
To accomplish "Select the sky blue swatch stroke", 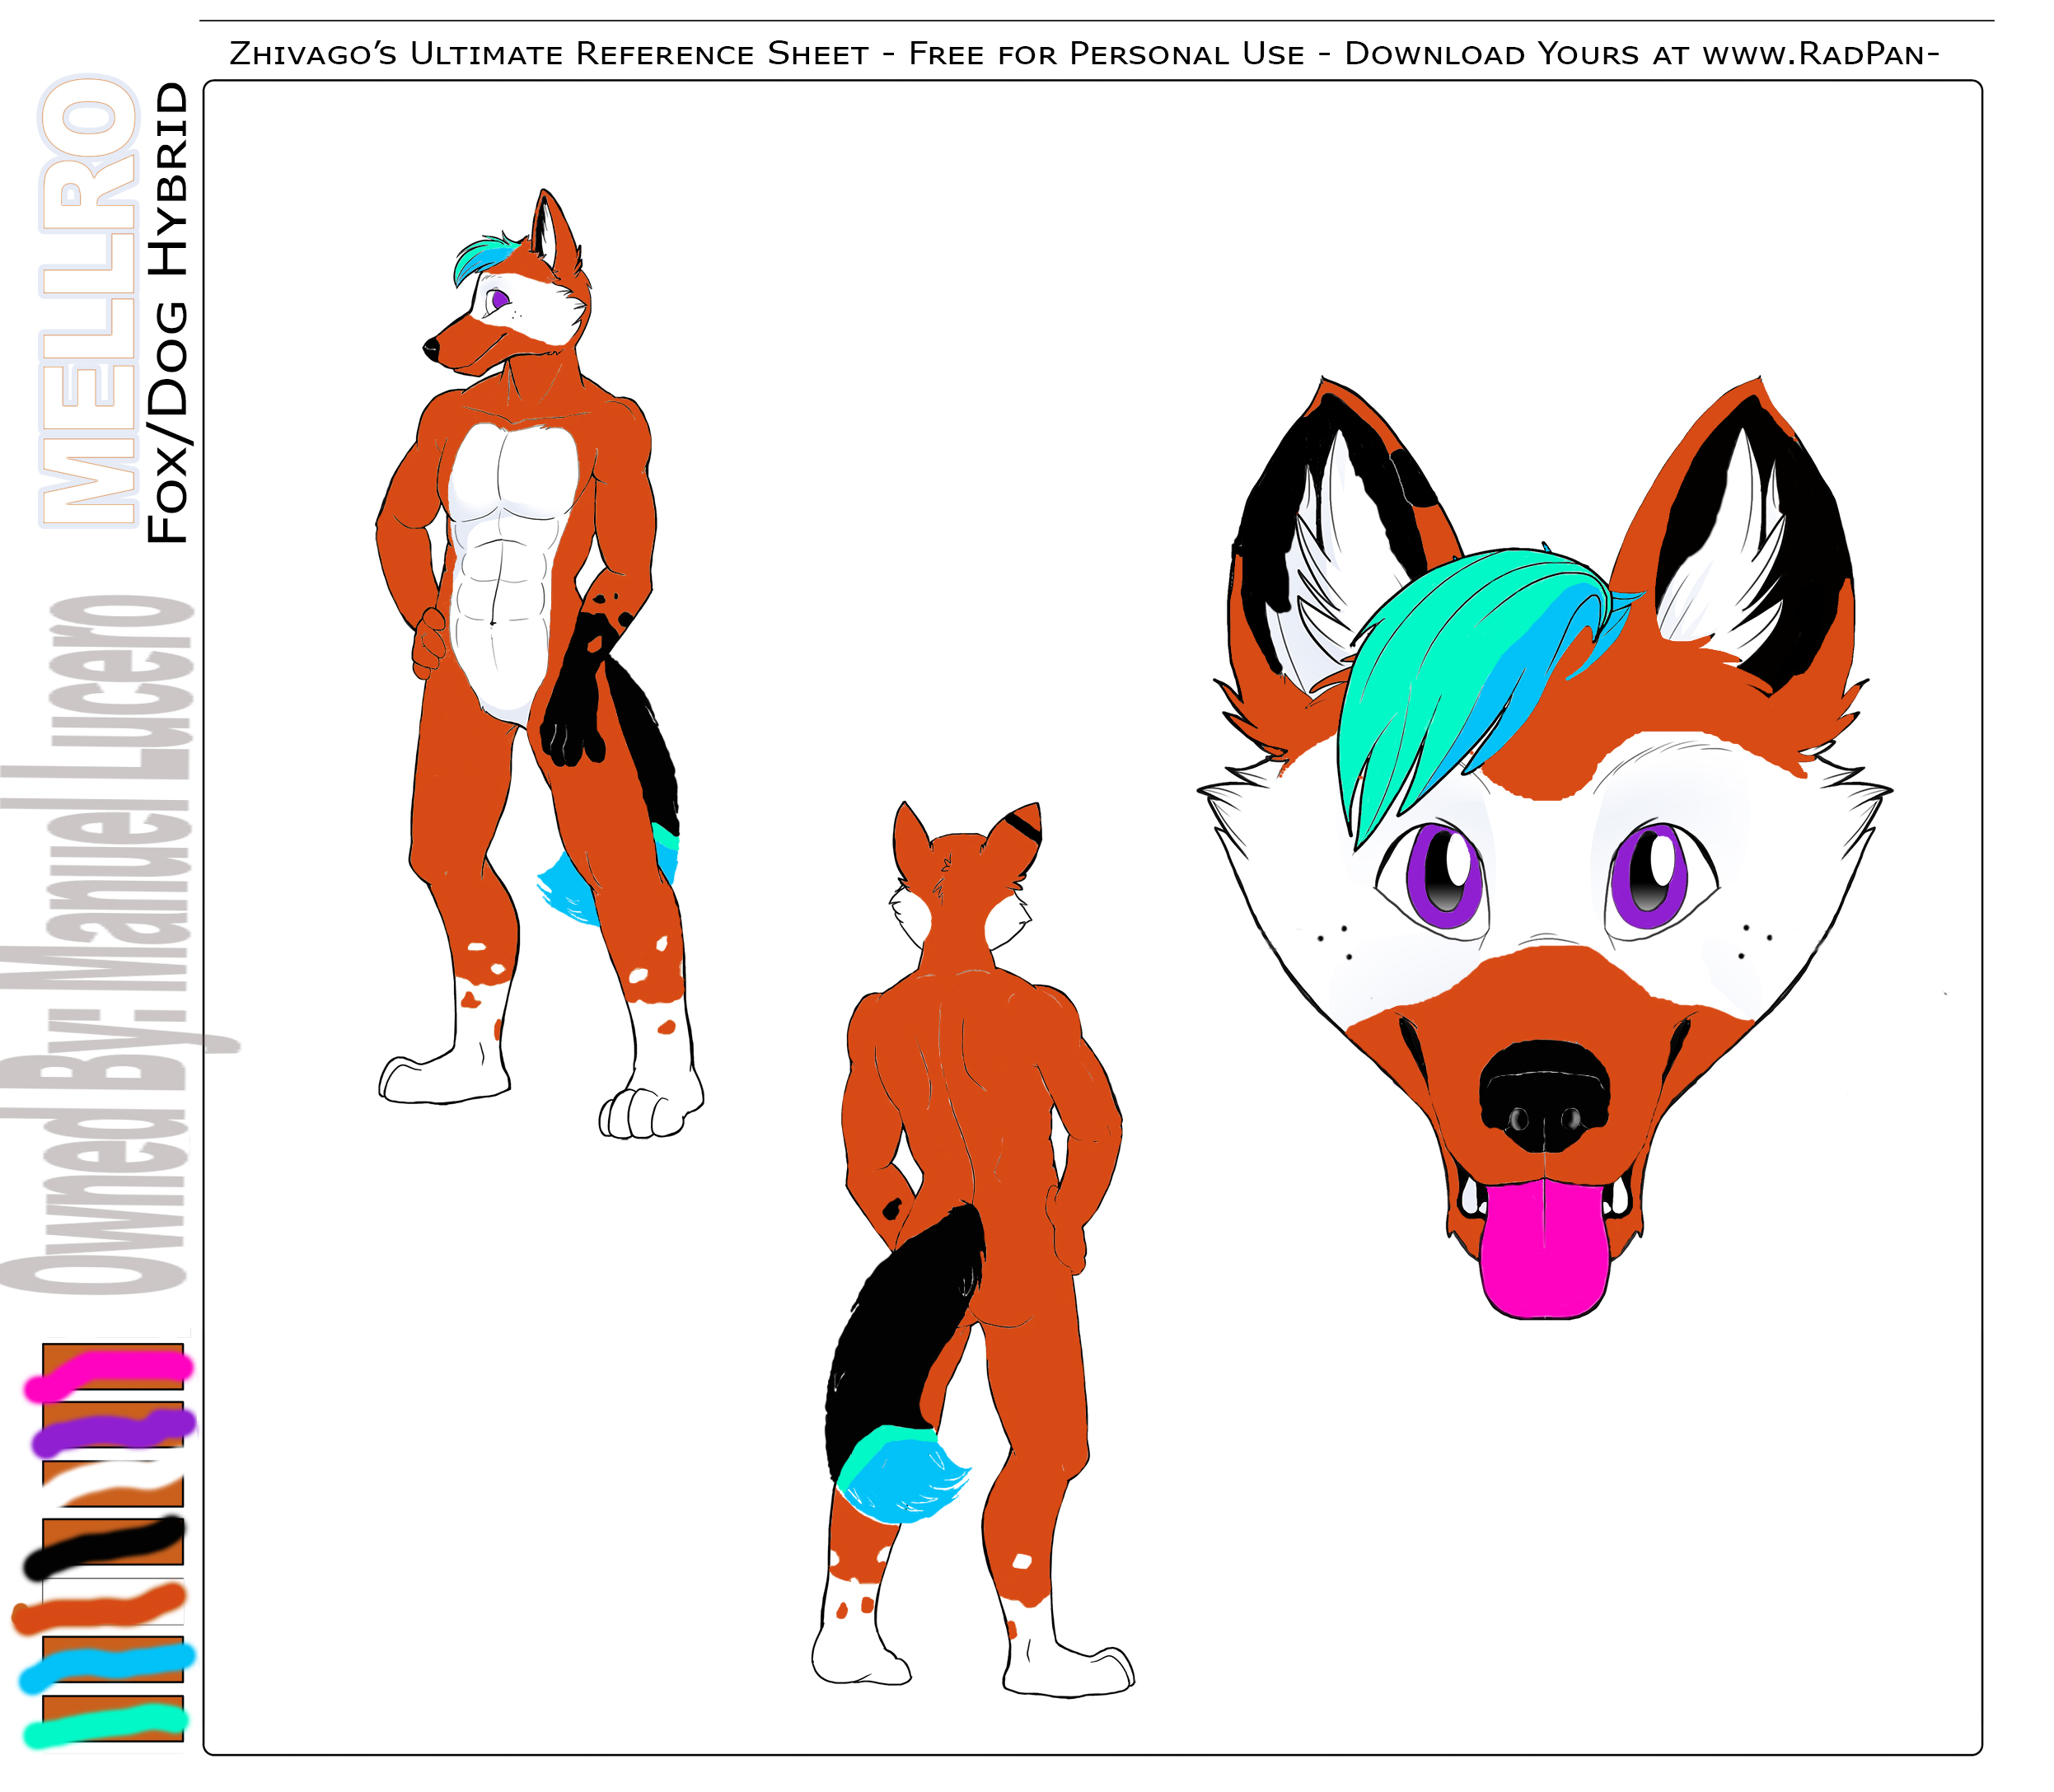I will (106, 1668).
